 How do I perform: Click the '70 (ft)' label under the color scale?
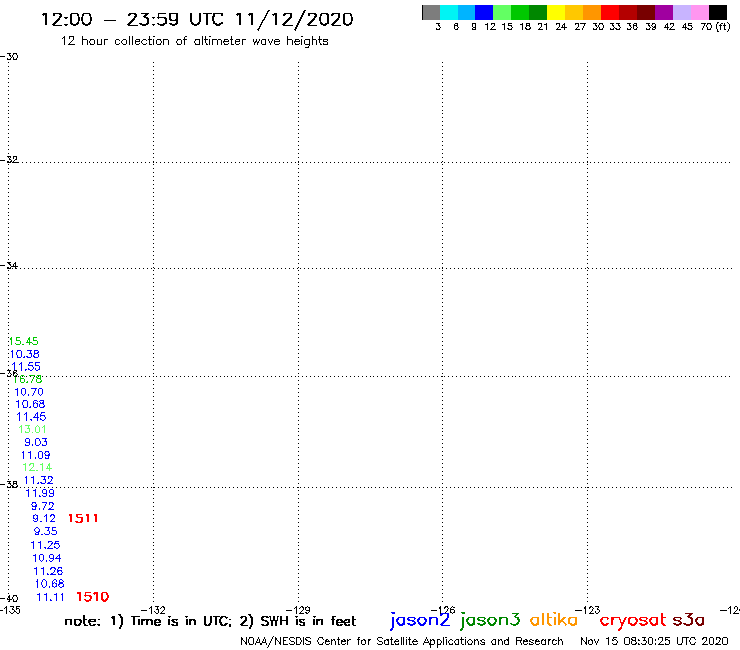pos(715,27)
